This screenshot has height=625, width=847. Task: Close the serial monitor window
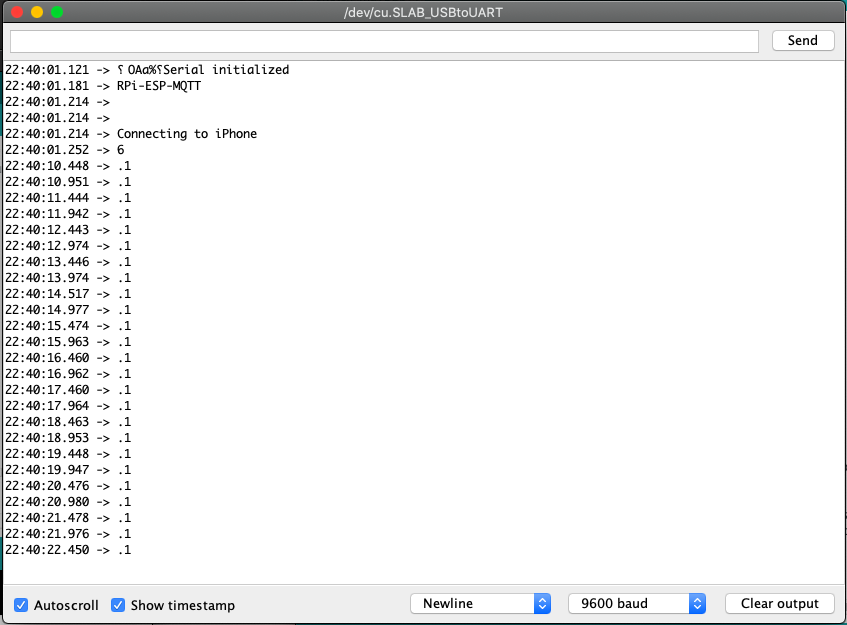pyautogui.click(x=17, y=12)
